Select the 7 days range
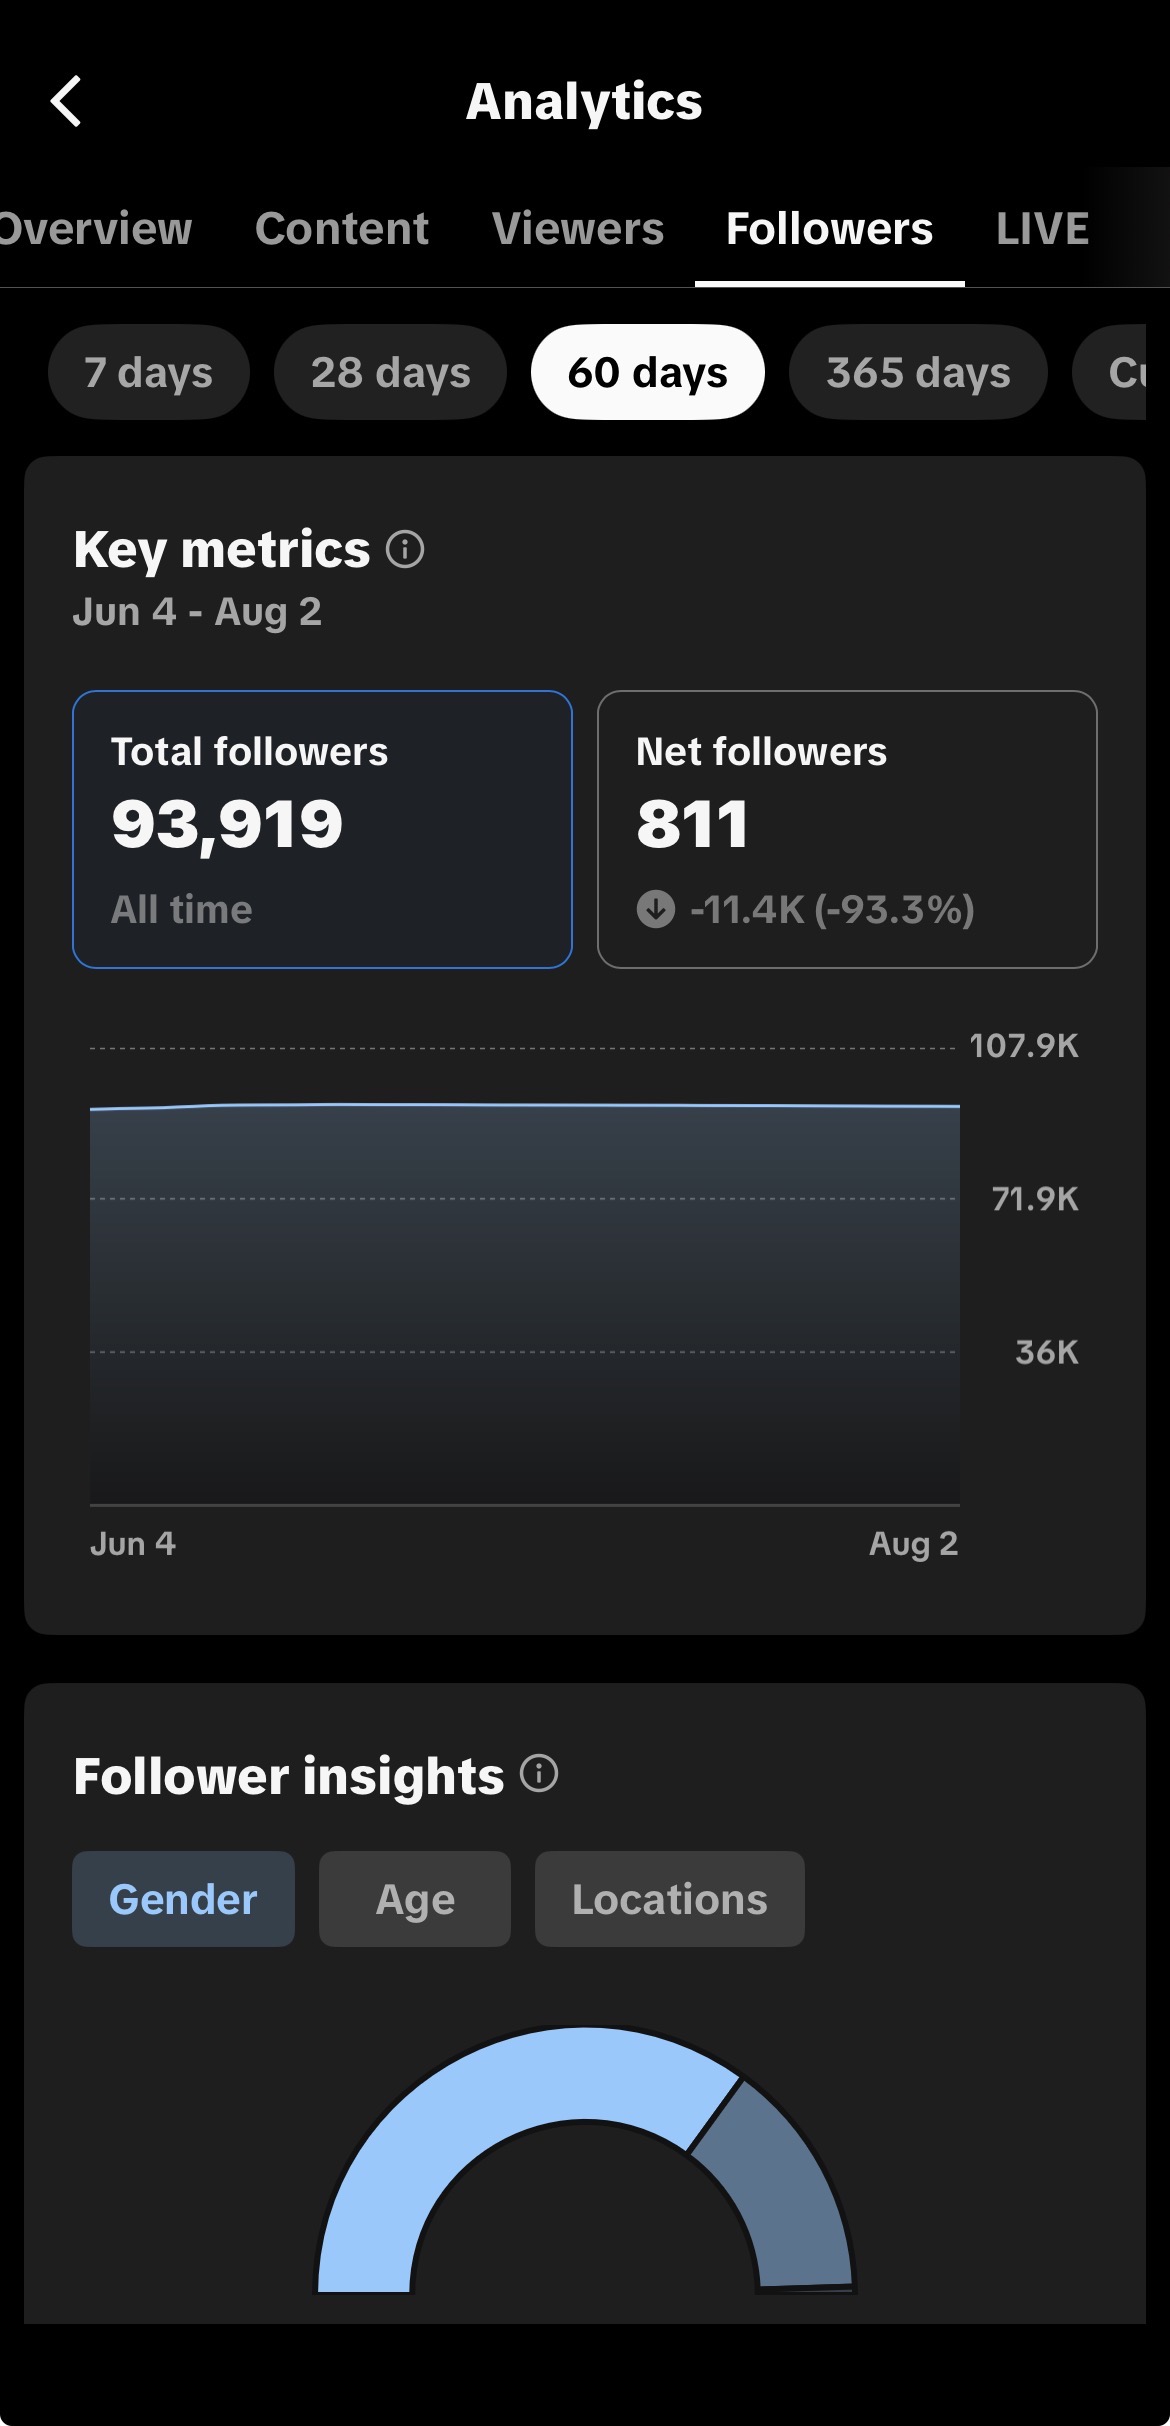This screenshot has width=1170, height=2426. click(x=149, y=372)
